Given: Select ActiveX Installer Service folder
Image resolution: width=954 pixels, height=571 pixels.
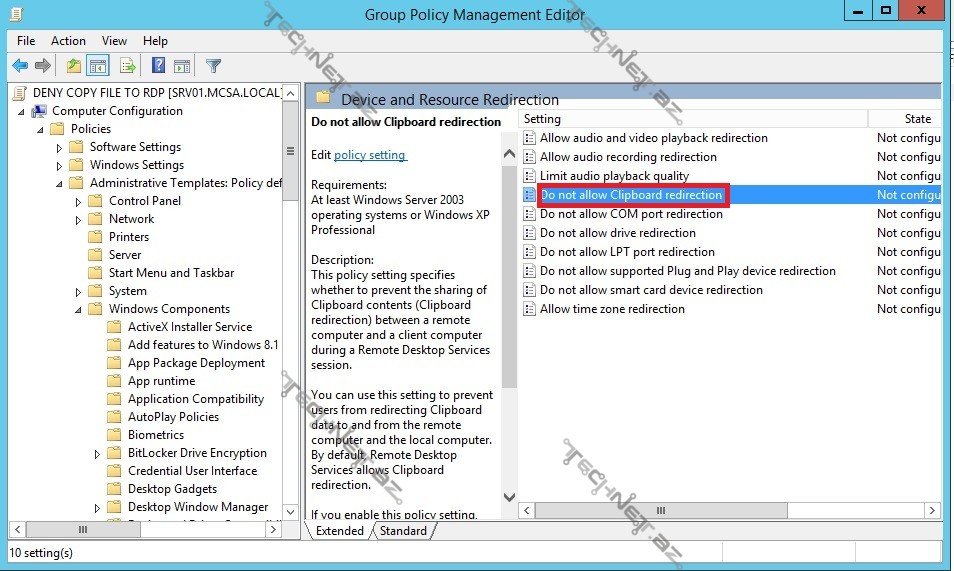Looking at the screenshot, I should coord(190,327).
